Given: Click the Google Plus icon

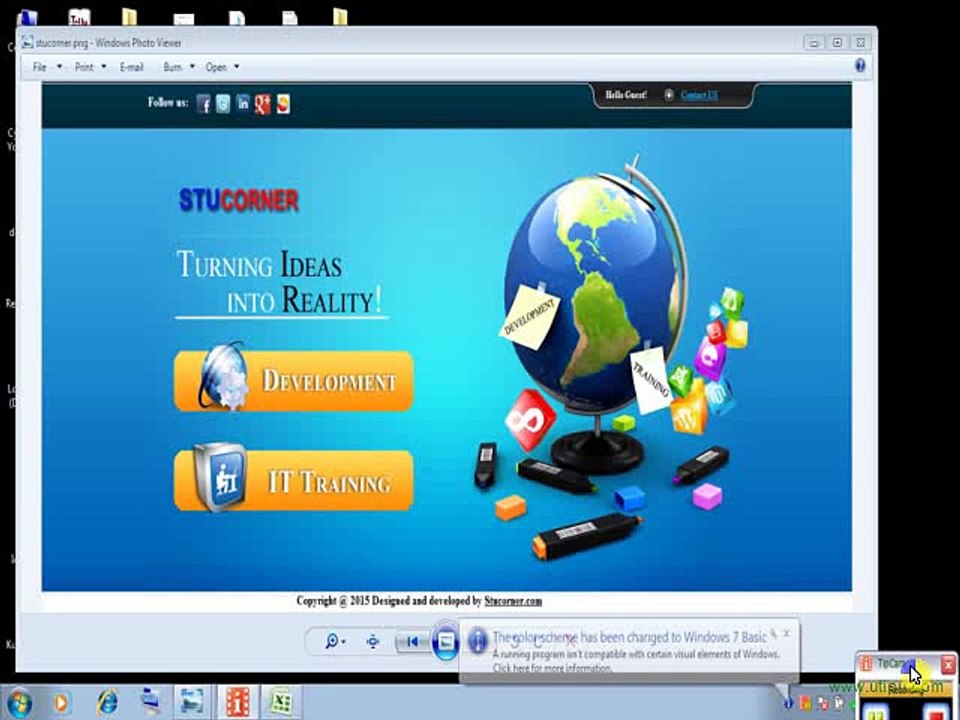Looking at the screenshot, I should (263, 104).
